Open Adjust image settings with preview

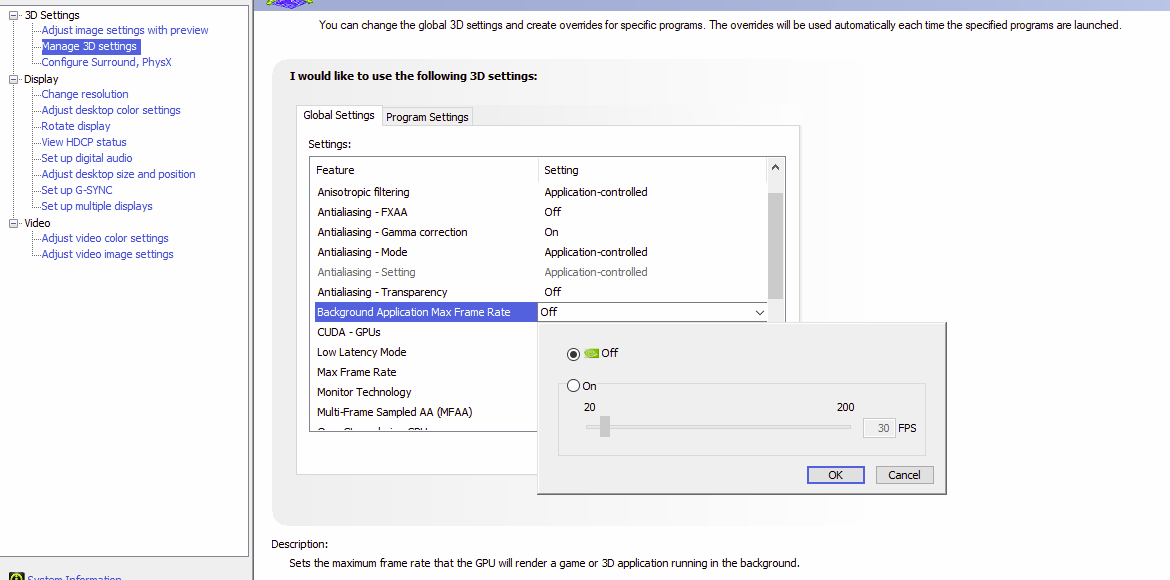click(x=125, y=31)
